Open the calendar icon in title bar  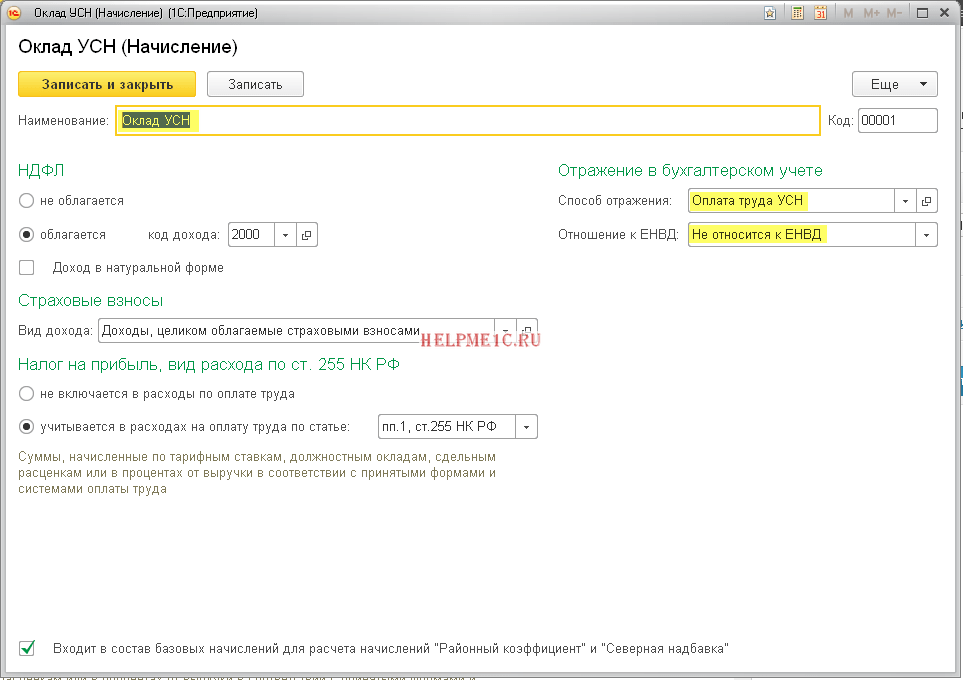[820, 14]
